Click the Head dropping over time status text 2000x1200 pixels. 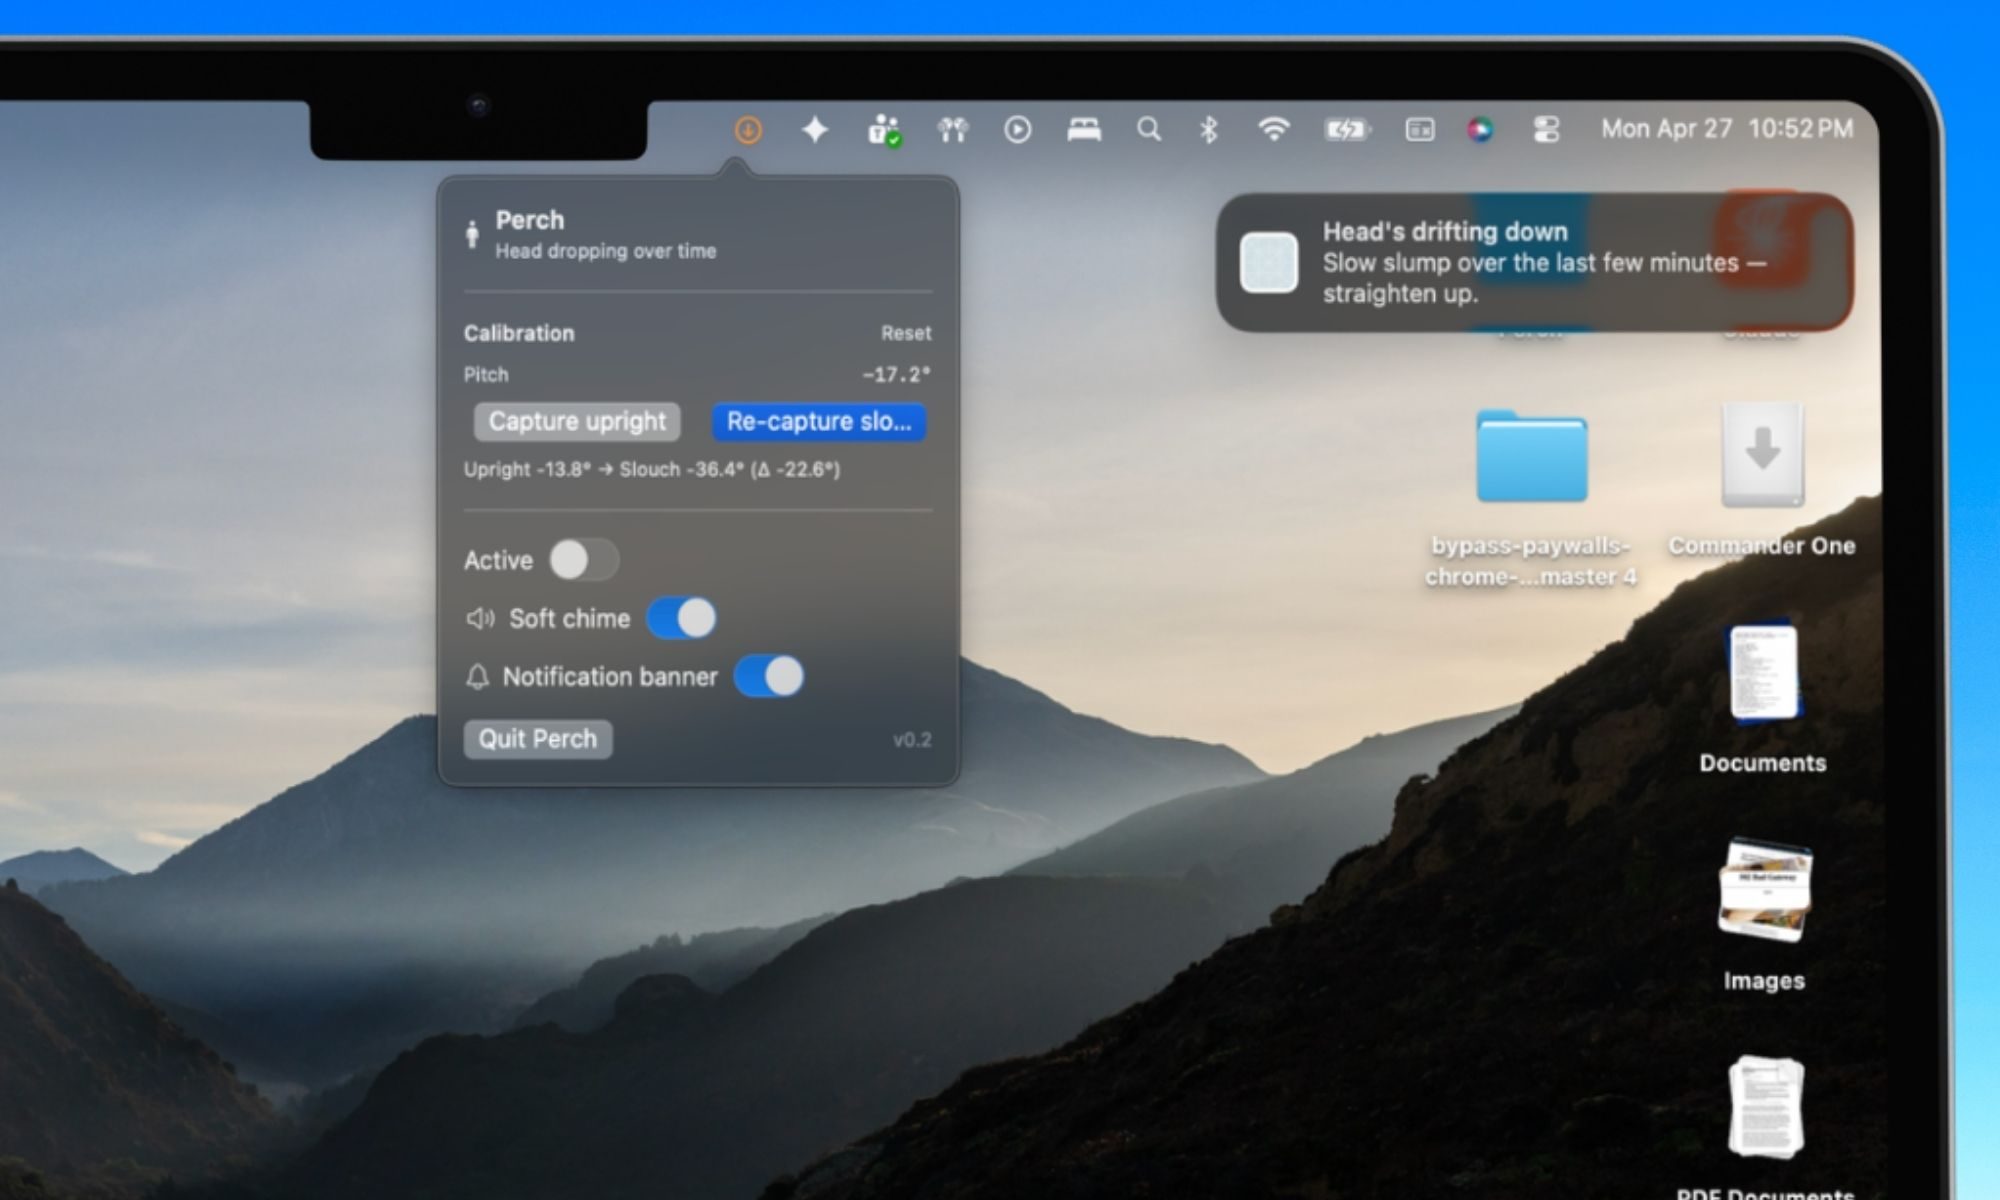(x=606, y=251)
